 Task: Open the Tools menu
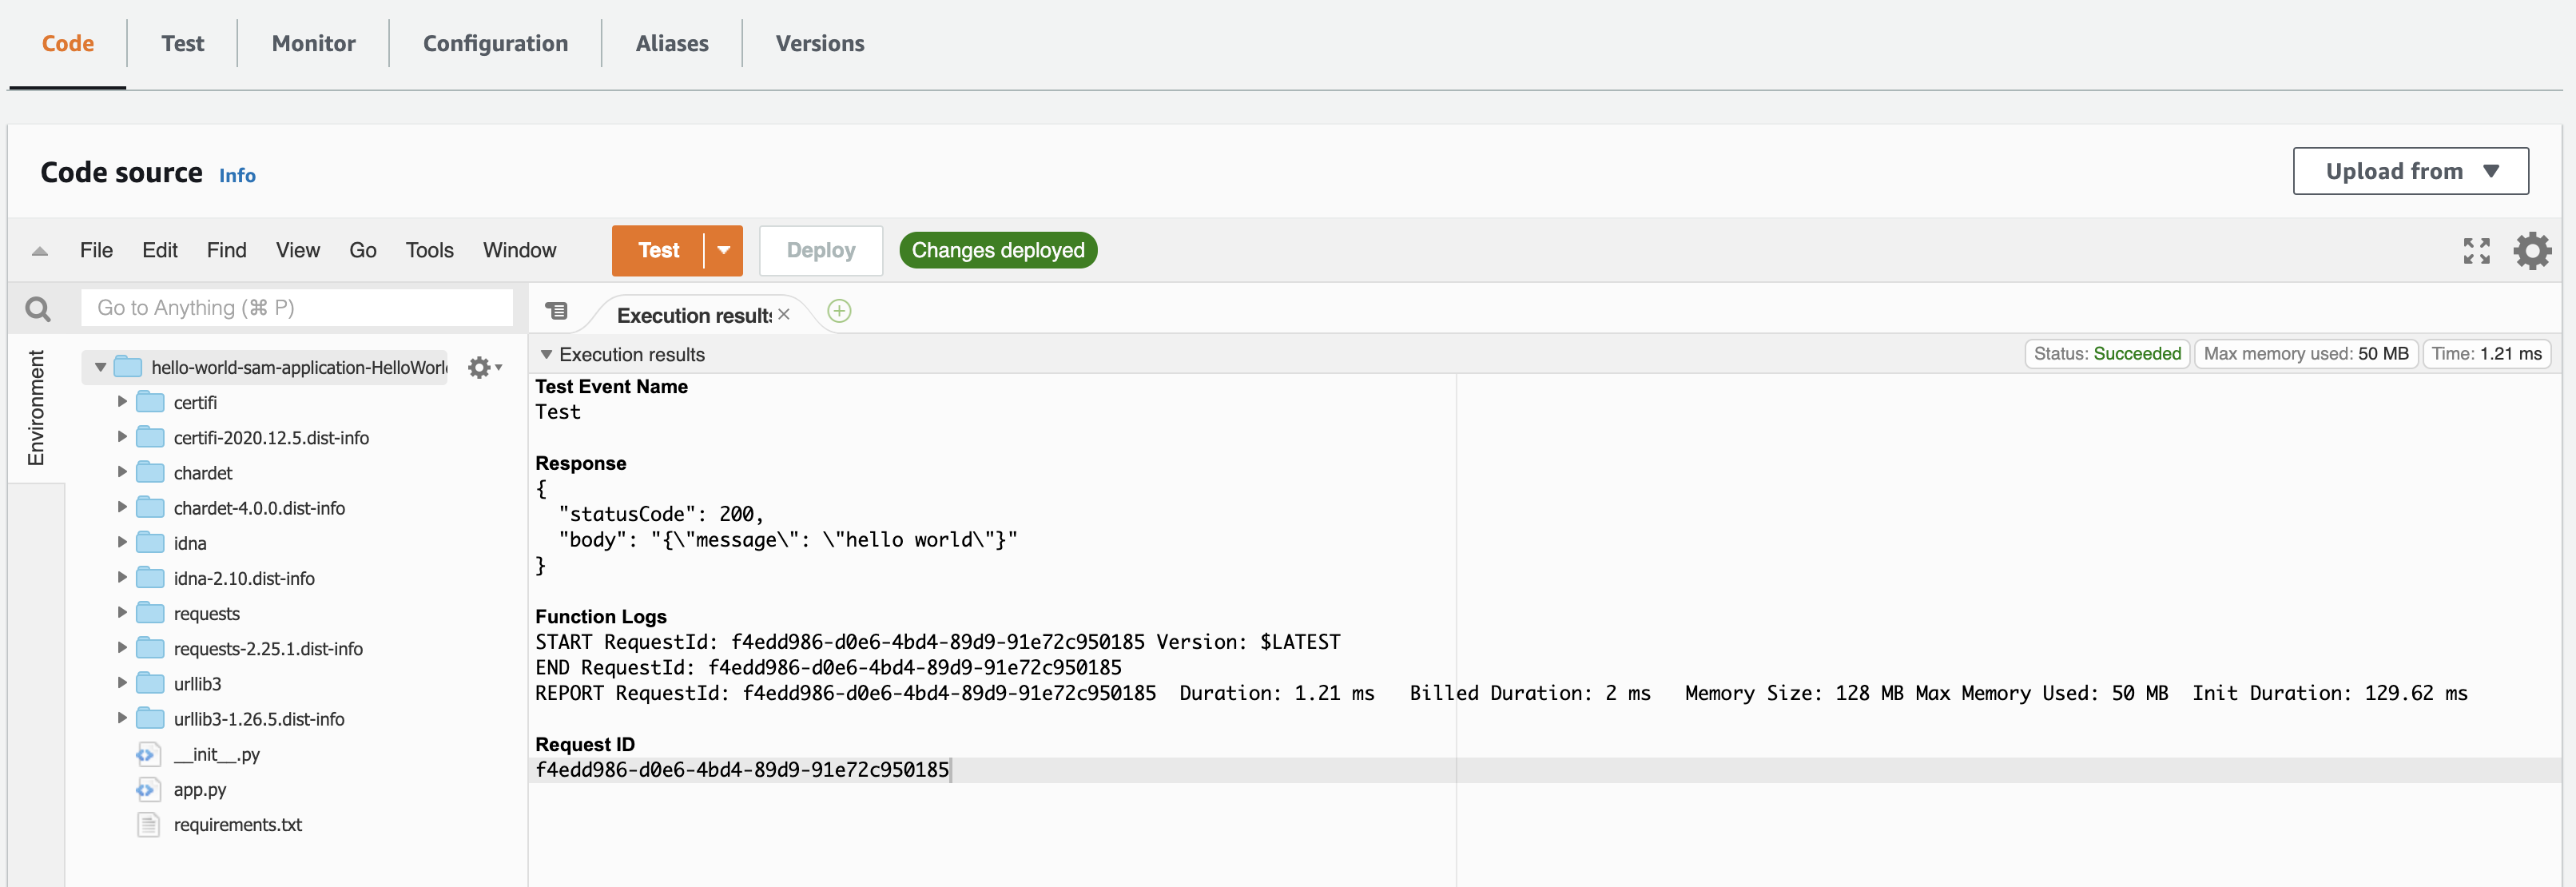[429, 251]
